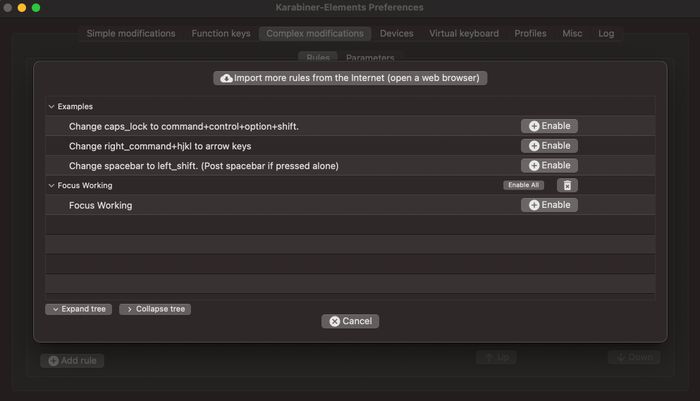
Task: Collapse the Examples group chevron
Action: (51, 107)
